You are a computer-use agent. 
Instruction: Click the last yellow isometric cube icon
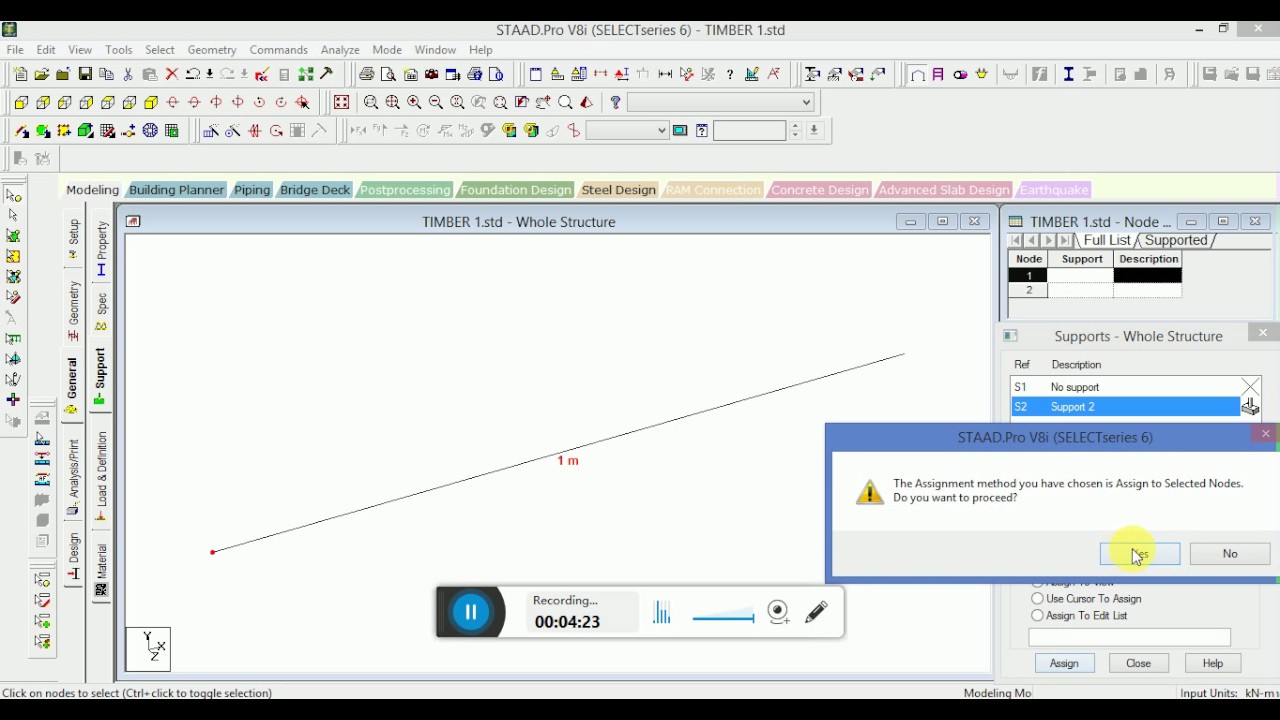[151, 102]
